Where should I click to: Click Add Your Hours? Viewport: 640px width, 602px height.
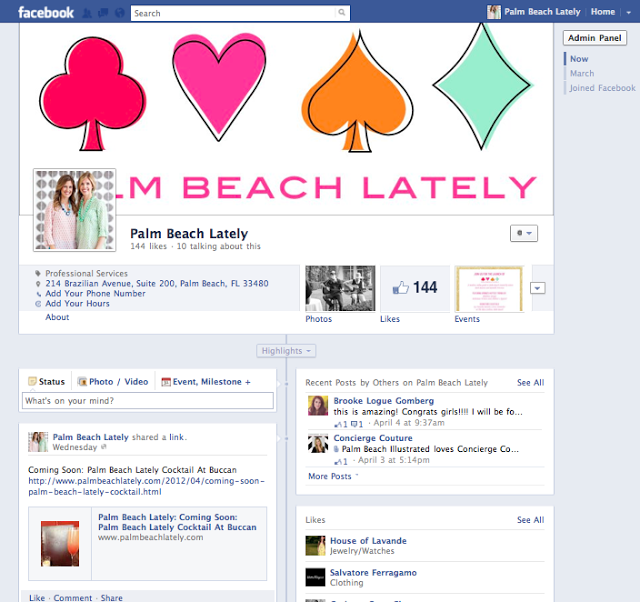(77, 304)
